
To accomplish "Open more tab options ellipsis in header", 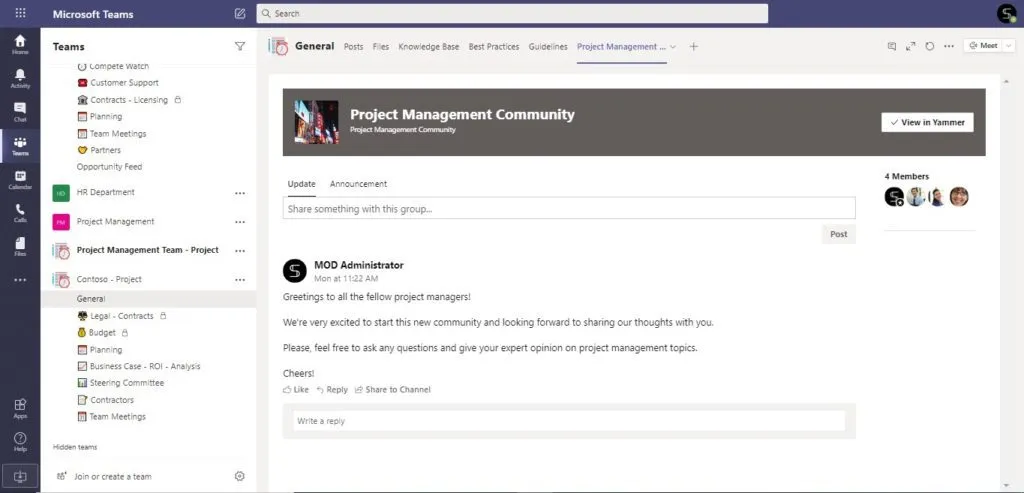I will coord(949,46).
